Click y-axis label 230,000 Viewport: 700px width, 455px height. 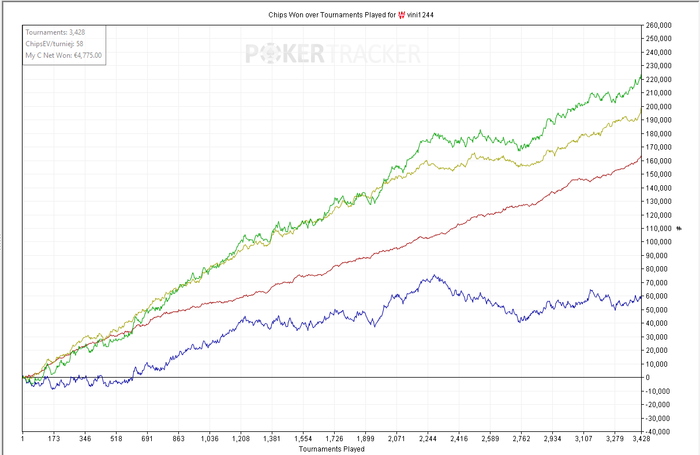click(x=659, y=66)
